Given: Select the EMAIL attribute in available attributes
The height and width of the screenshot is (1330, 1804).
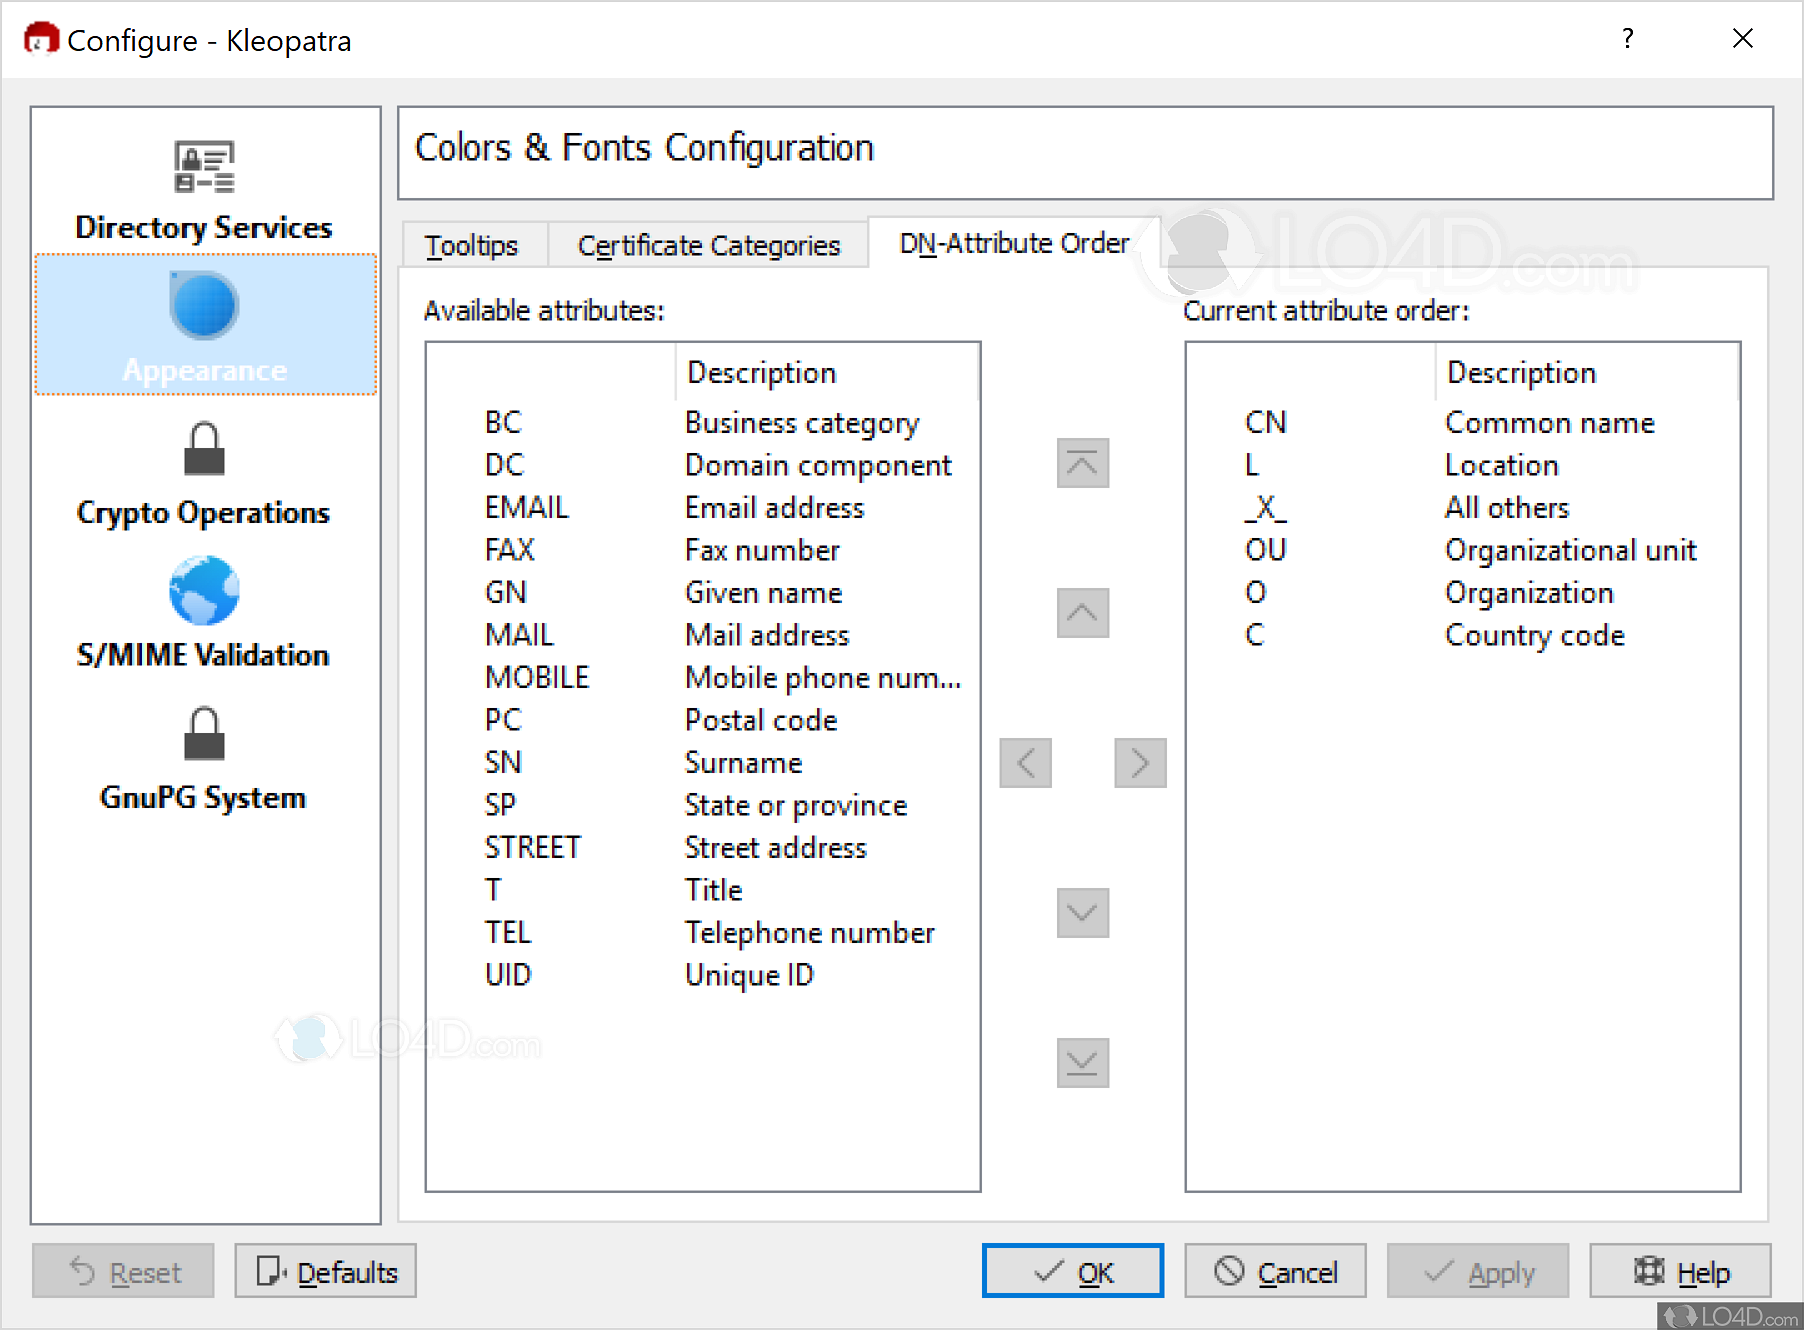Looking at the screenshot, I should (526, 507).
